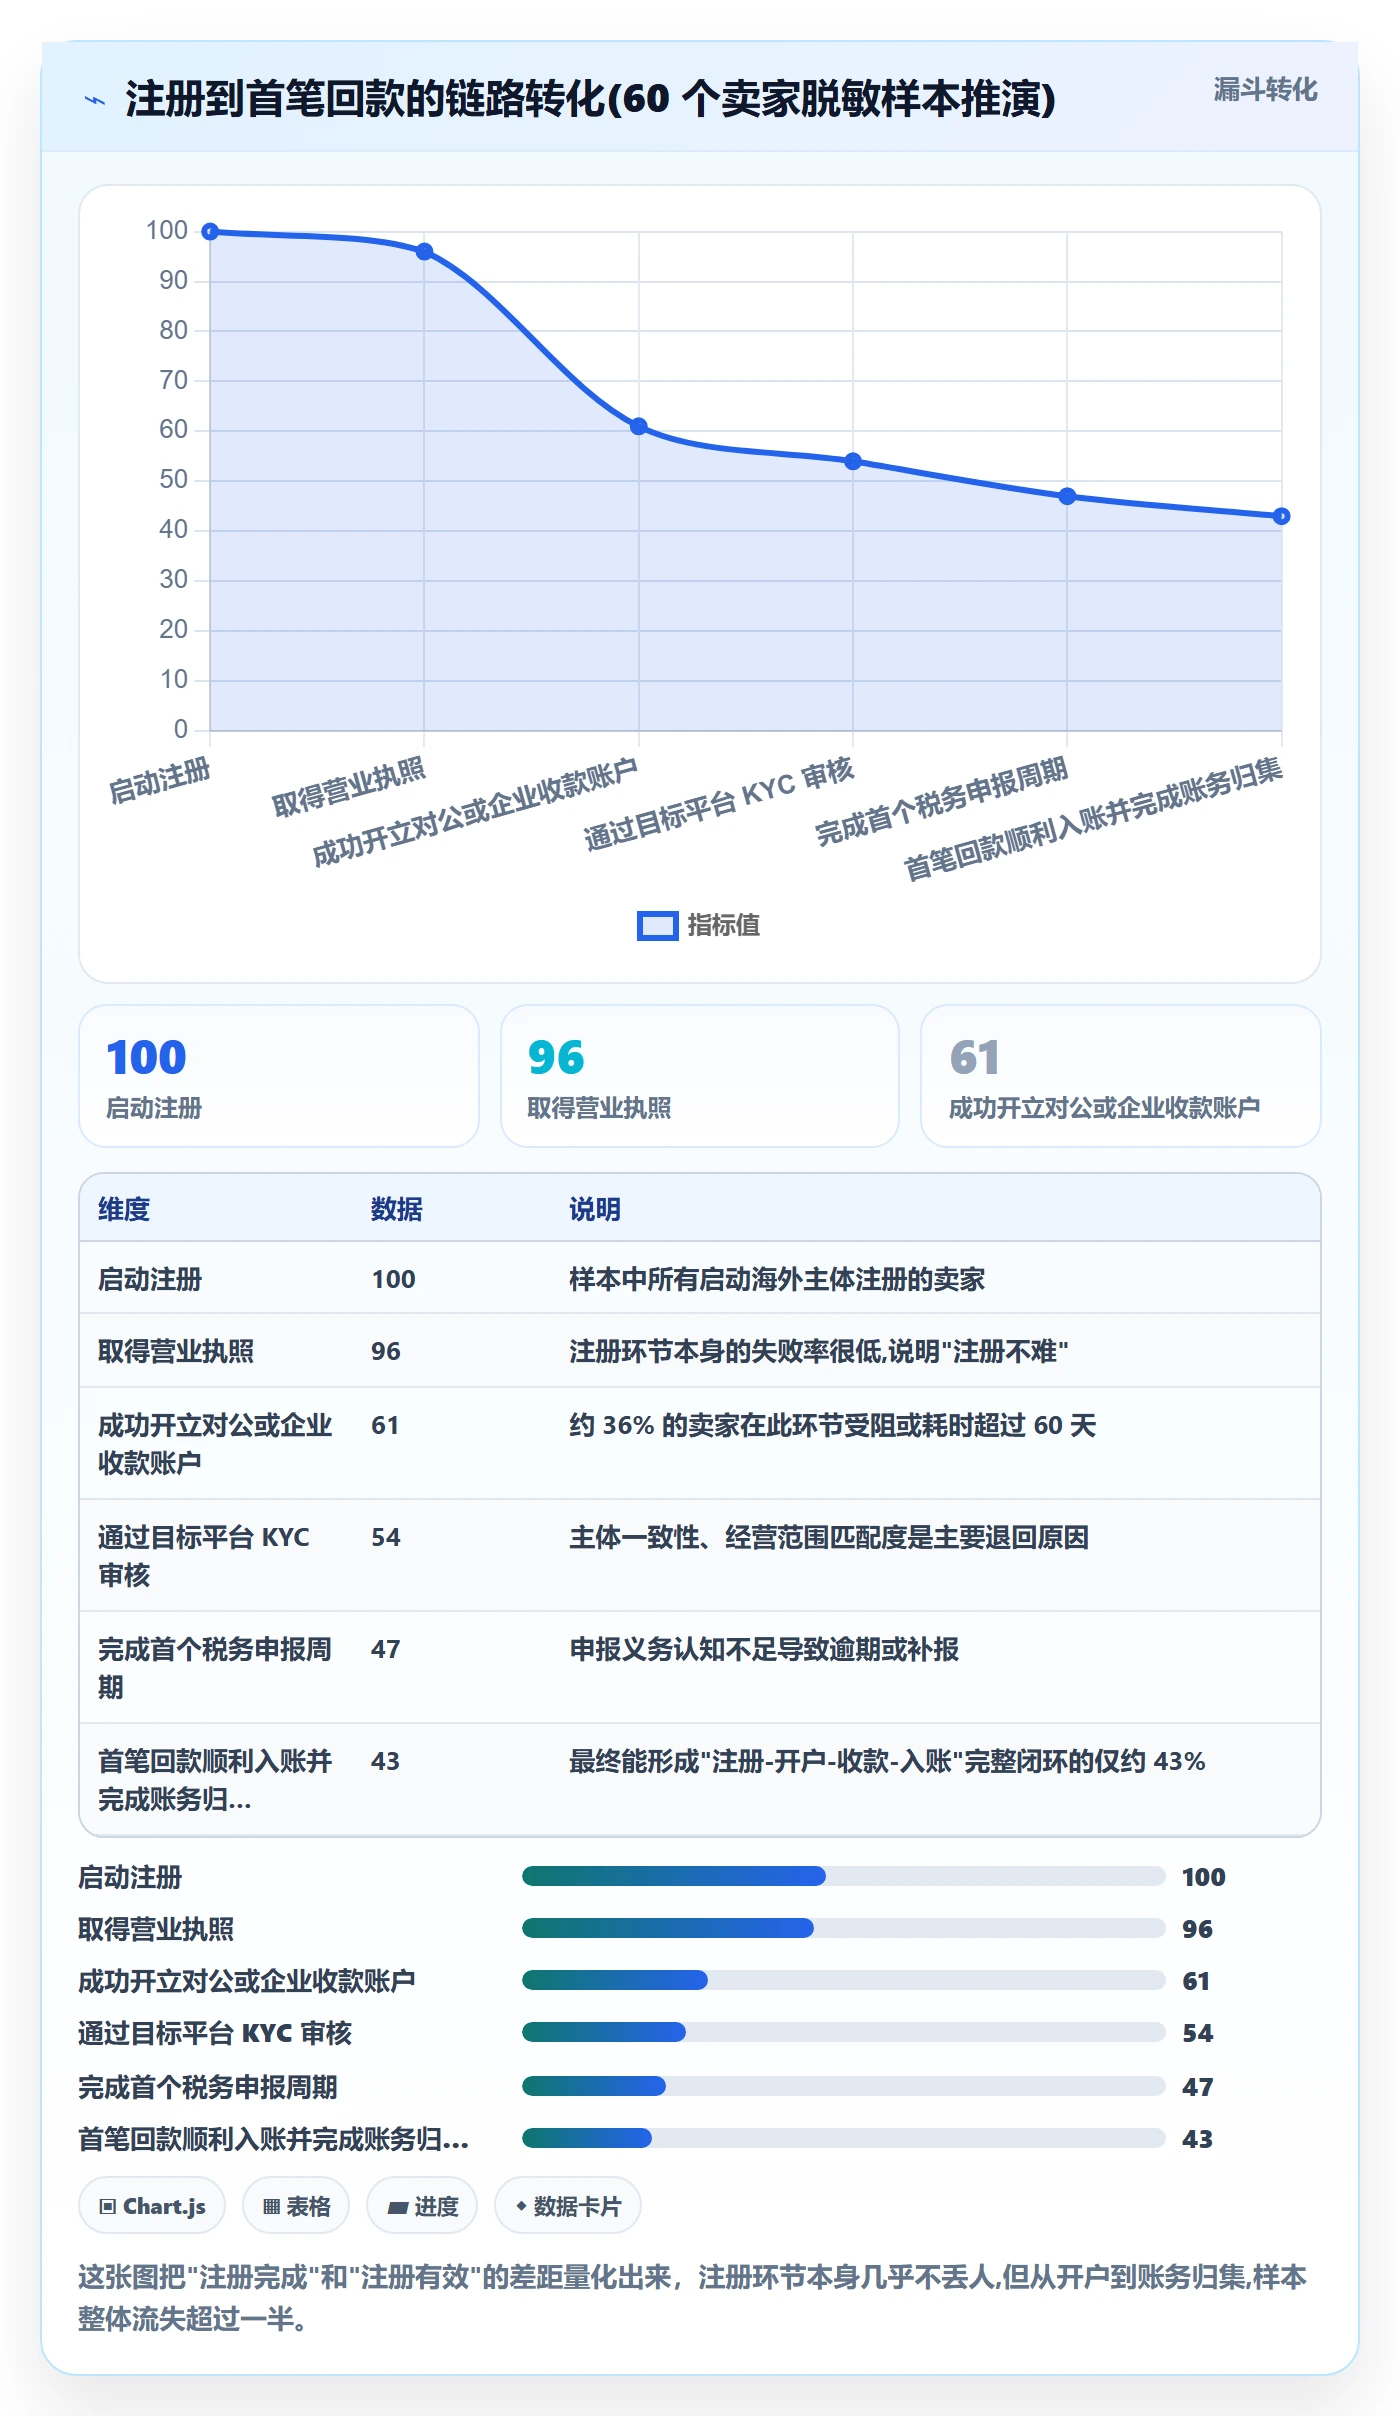Toggle the 指标值 legend swatch
This screenshot has height=2416, width=1400.
click(657, 926)
